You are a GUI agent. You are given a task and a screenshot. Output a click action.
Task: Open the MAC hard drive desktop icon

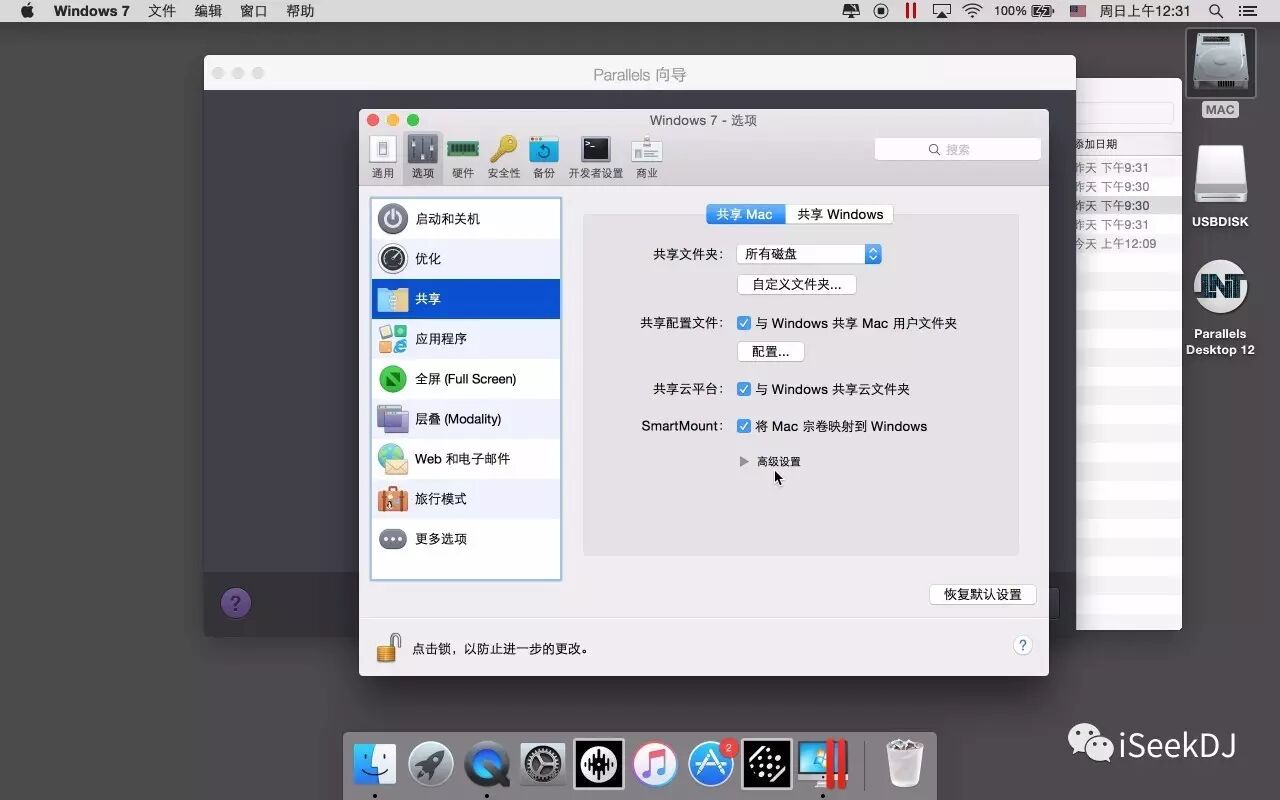click(x=1220, y=73)
